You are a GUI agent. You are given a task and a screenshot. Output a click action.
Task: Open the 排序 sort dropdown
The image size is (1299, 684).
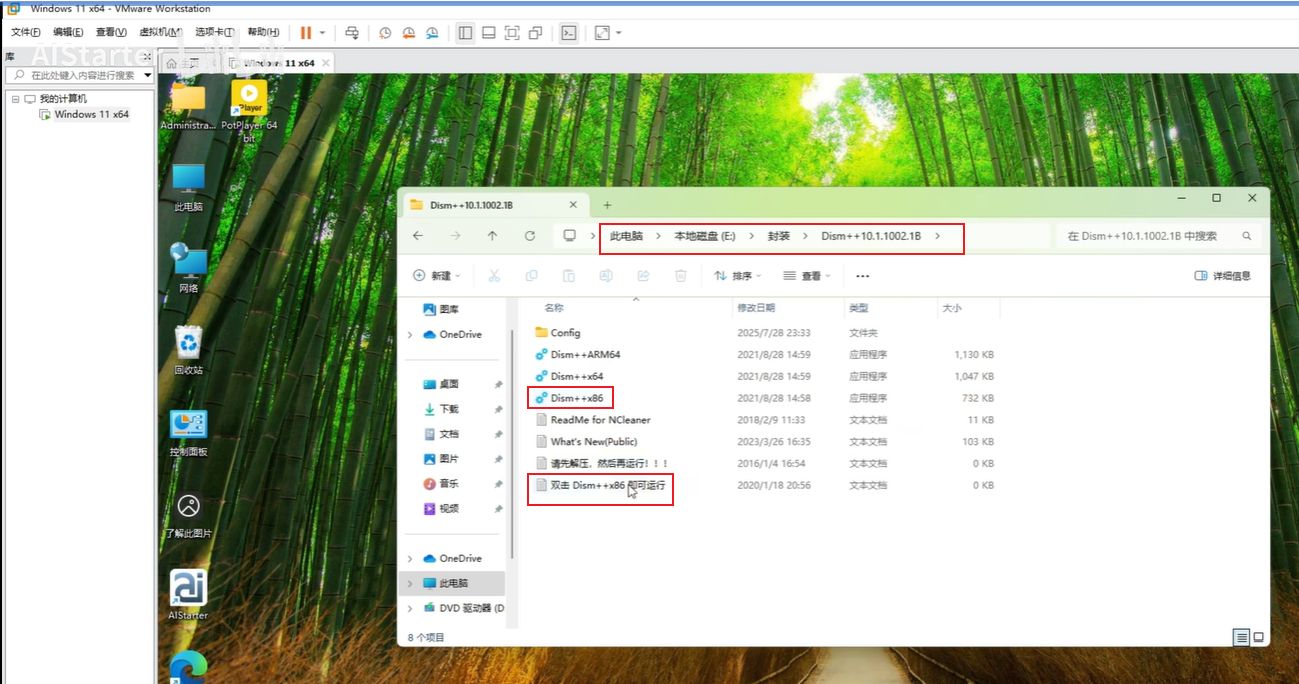739,276
